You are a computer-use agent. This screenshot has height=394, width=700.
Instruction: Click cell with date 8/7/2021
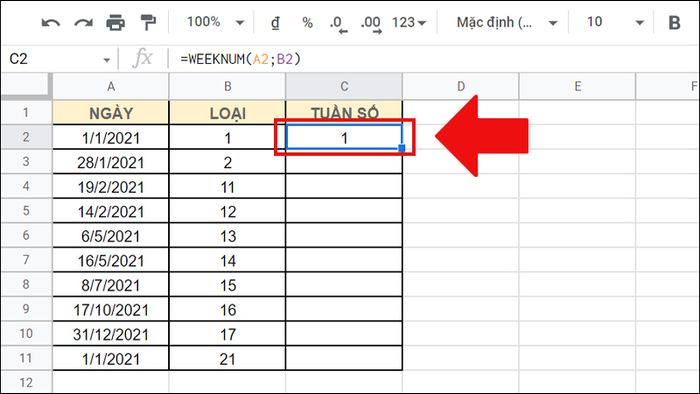pyautogui.click(x=111, y=285)
